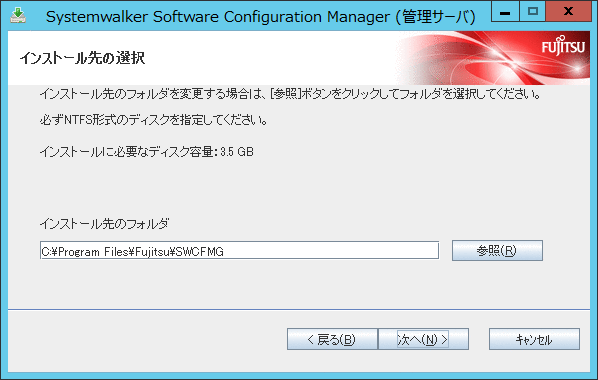Screen dimensions: 598x380
Task: Close the installer with the X button
Action: [x=568, y=12]
